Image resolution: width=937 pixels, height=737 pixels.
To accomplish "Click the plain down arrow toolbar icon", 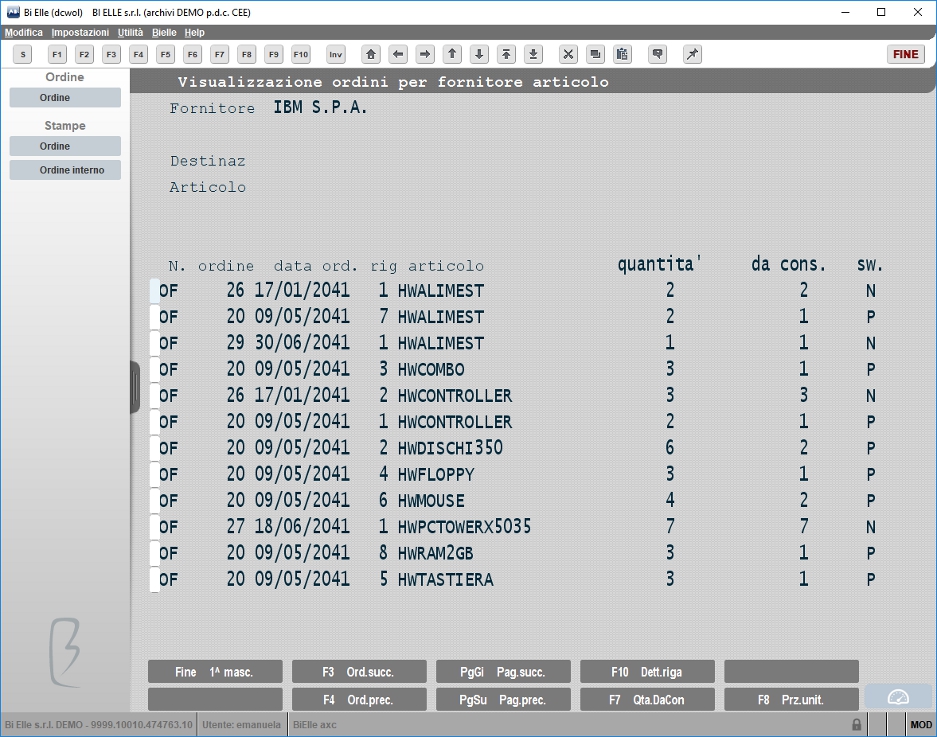I will pyautogui.click(x=479, y=54).
